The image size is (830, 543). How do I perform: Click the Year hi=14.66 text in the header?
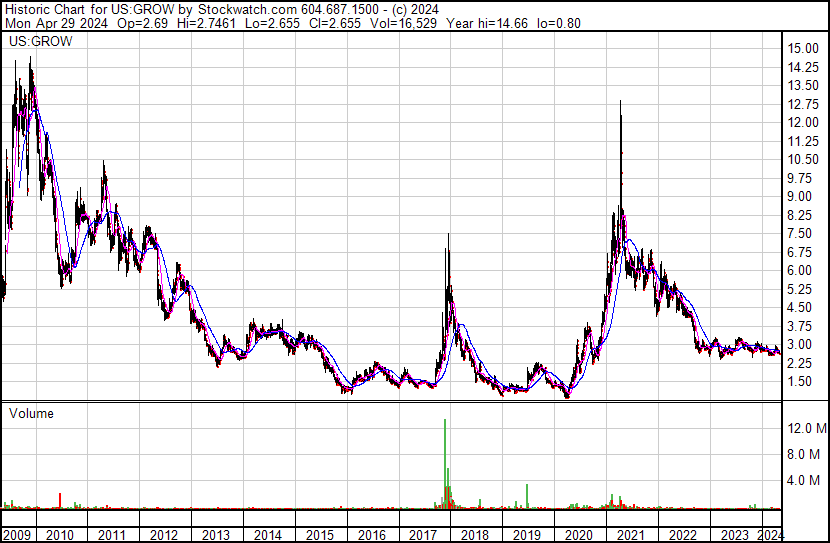coord(487,23)
